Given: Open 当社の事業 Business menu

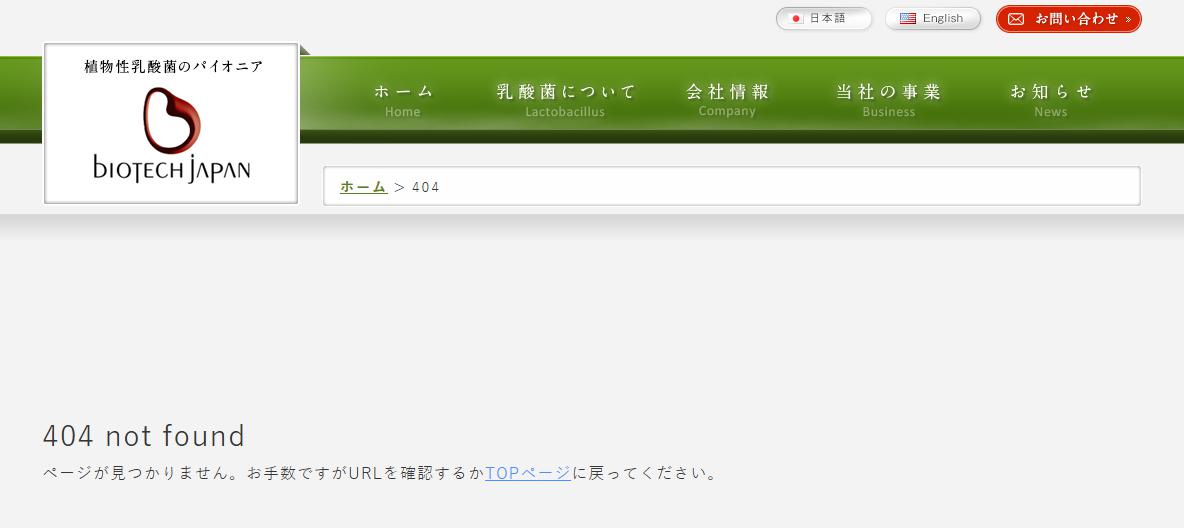Looking at the screenshot, I should point(888,100).
